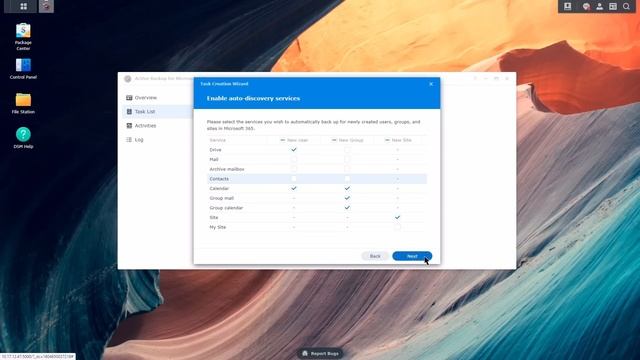Open the user account Options icon
Viewport: 640px width, 360px height.
599,6
